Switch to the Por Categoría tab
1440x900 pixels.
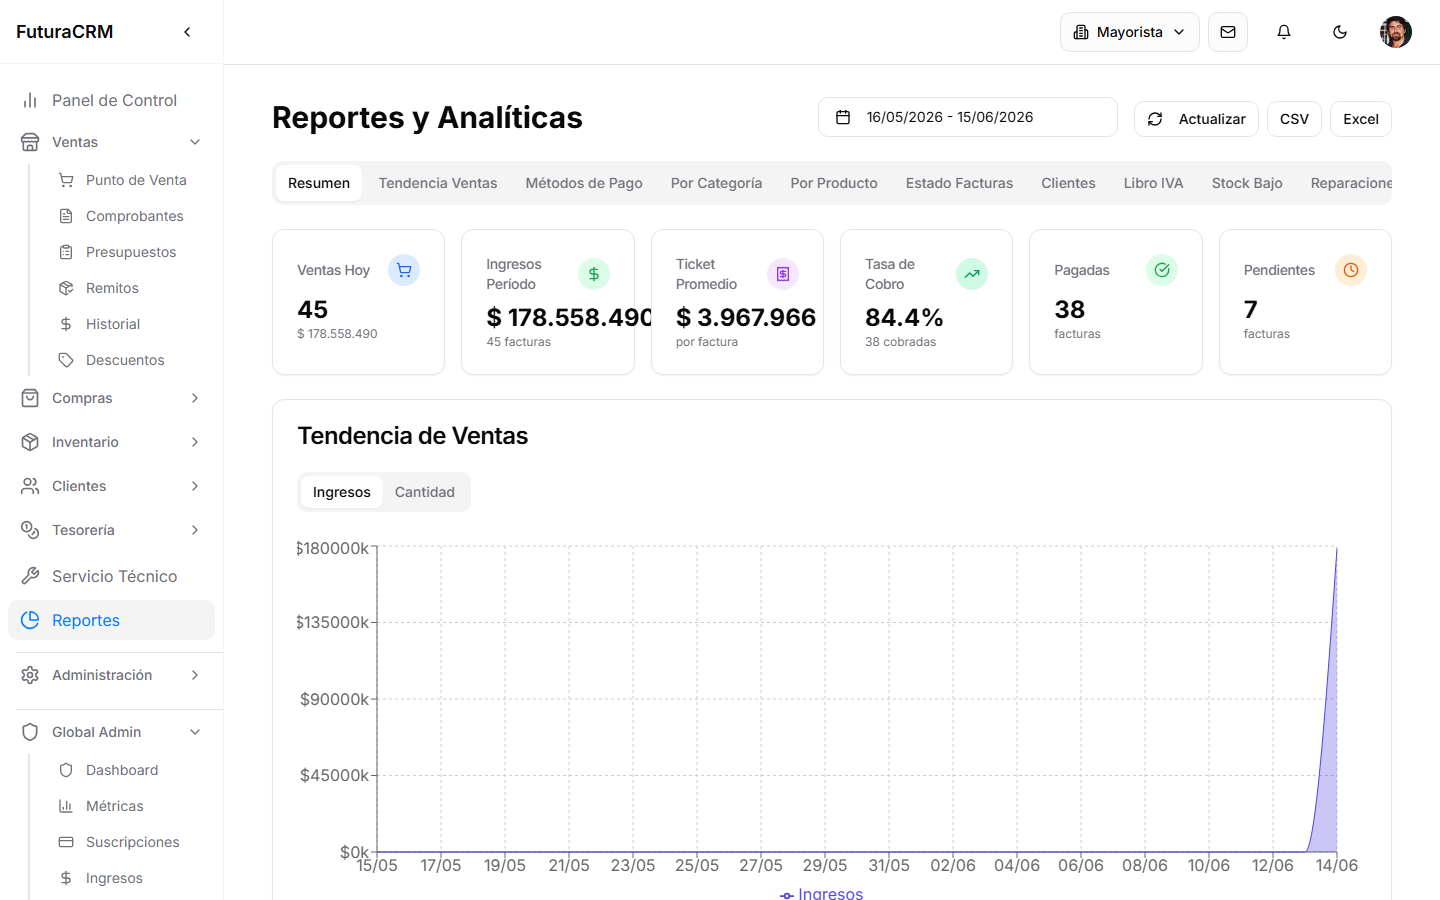click(716, 183)
